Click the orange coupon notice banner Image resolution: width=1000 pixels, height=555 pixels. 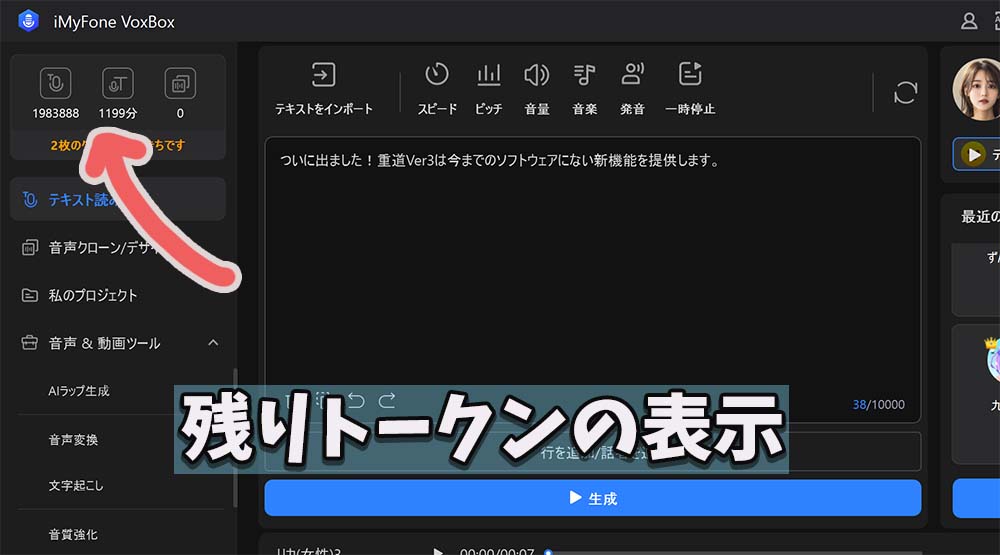pos(118,145)
